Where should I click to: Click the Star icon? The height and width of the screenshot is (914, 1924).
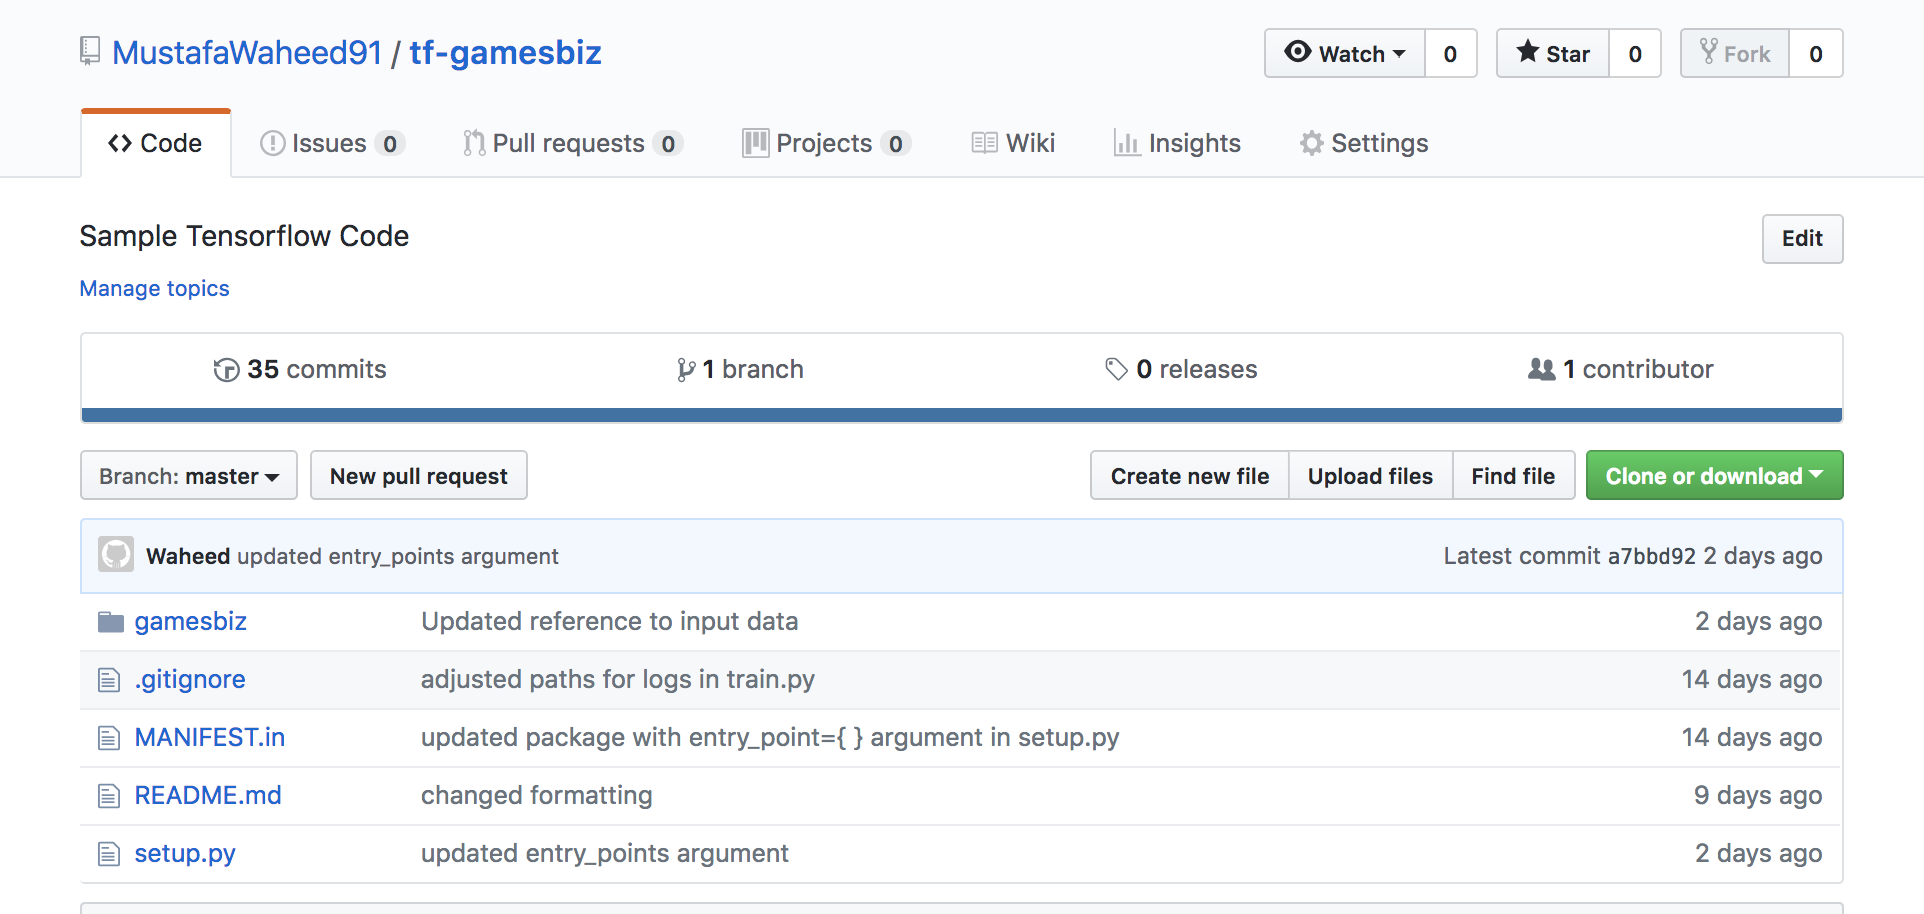[1528, 51]
